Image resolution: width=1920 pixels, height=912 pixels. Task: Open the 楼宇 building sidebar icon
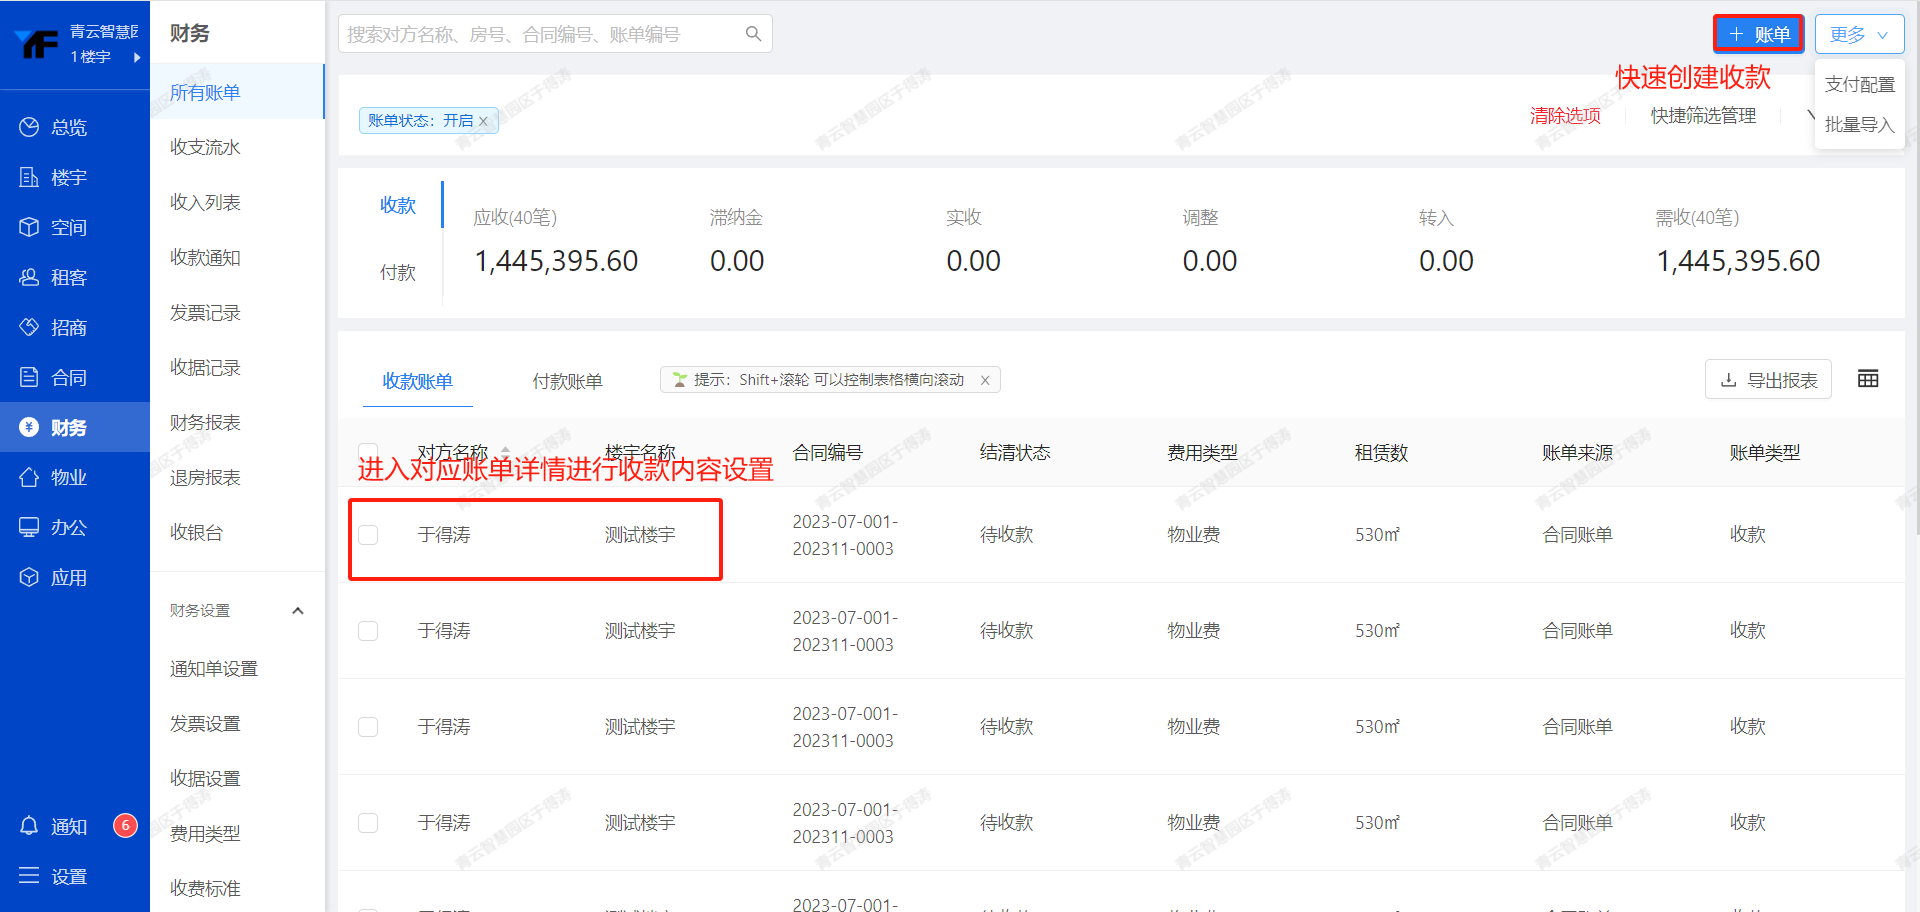pyautogui.click(x=29, y=177)
